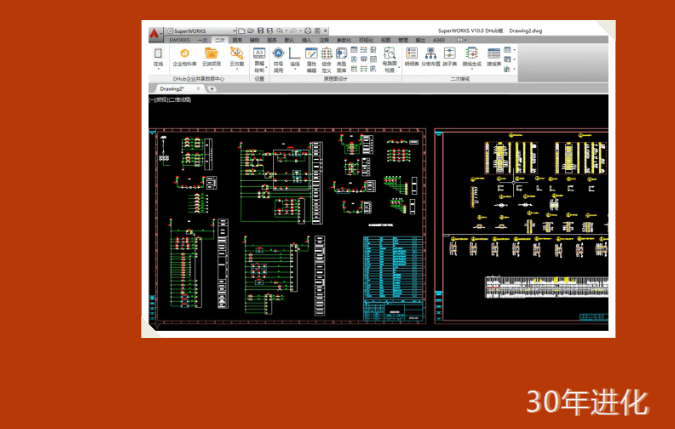Open the SuperWORKS workspace dropdown

click(201, 31)
